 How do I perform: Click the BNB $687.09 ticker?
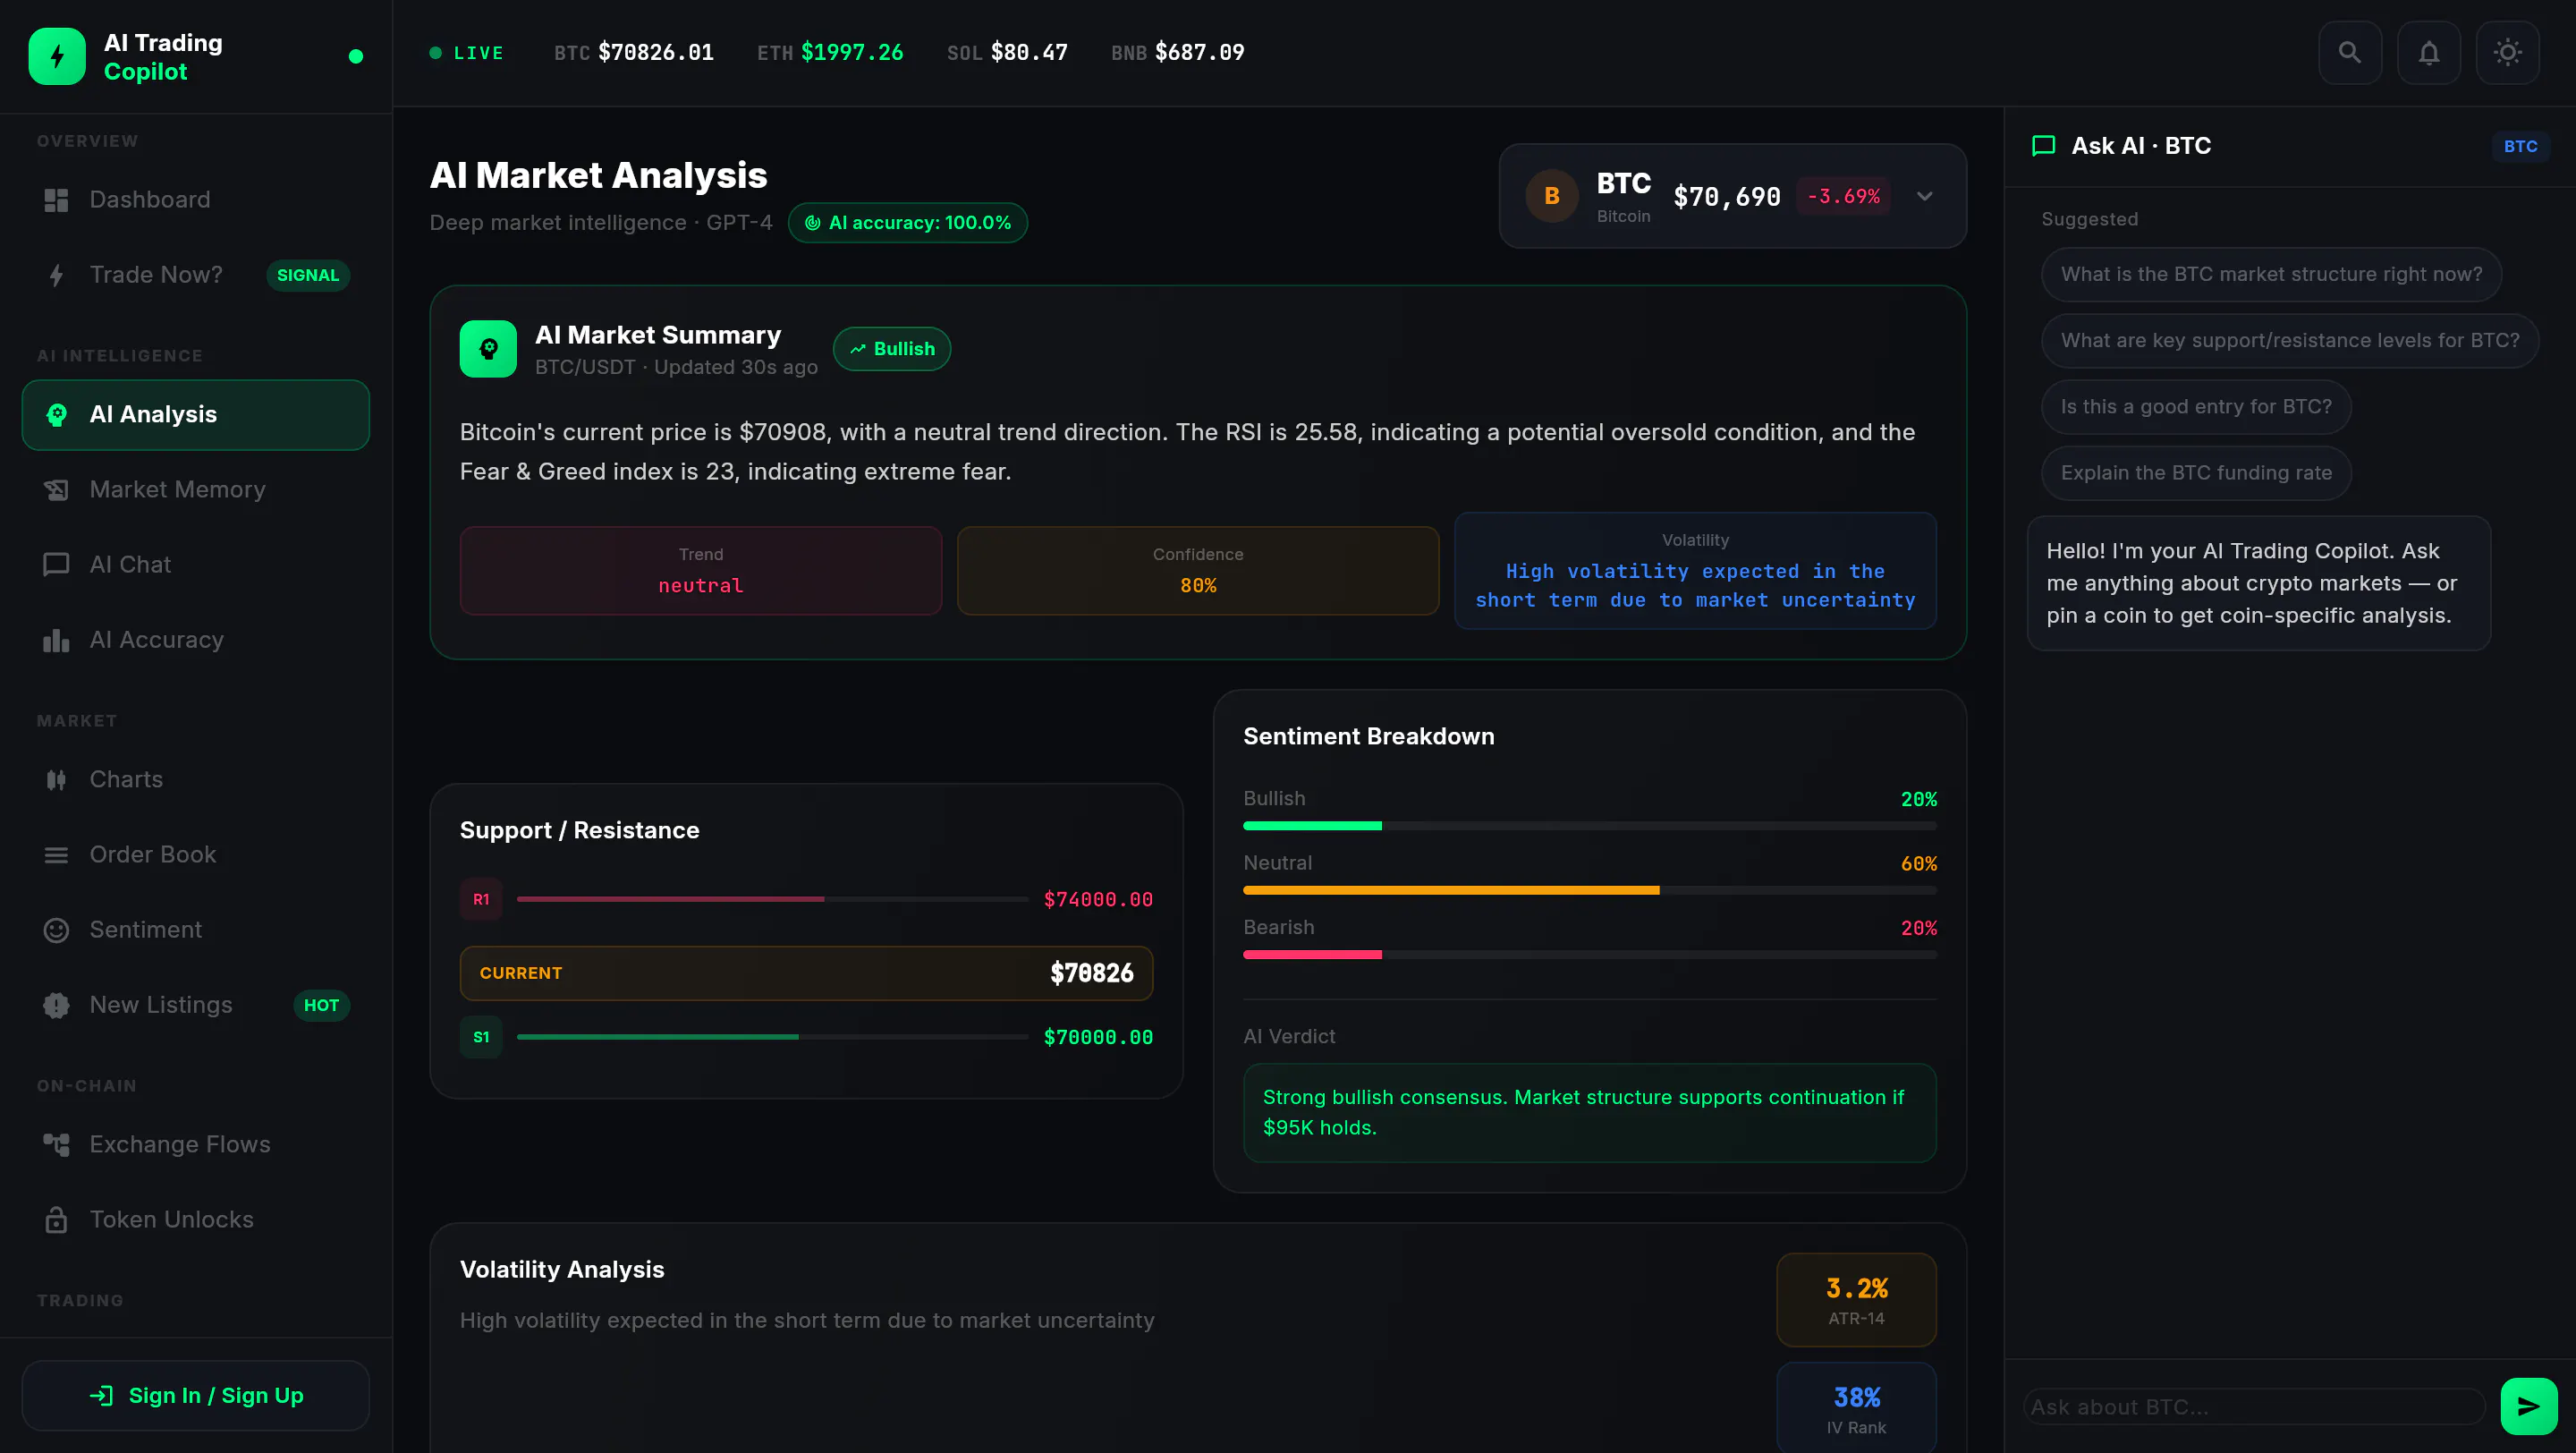pos(1177,52)
